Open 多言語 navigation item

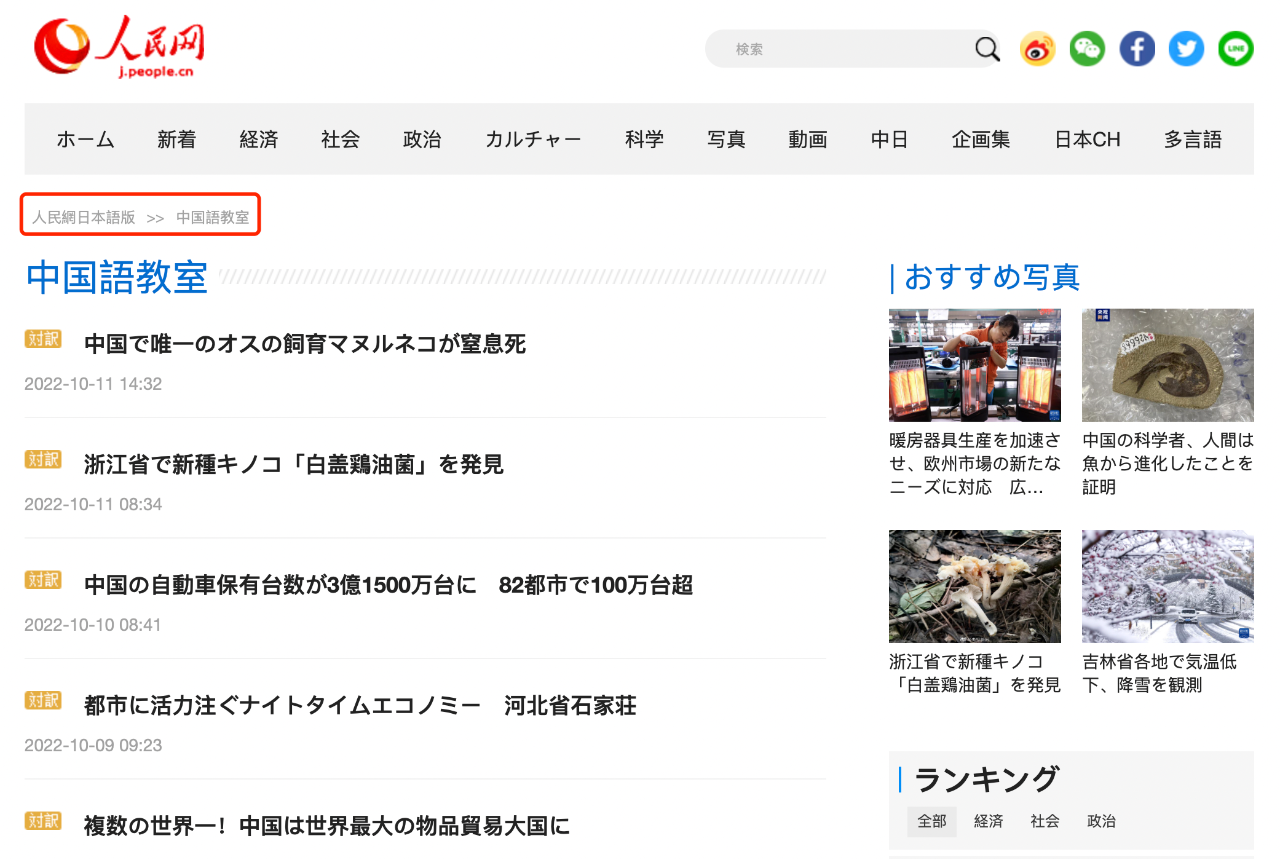click(1193, 140)
